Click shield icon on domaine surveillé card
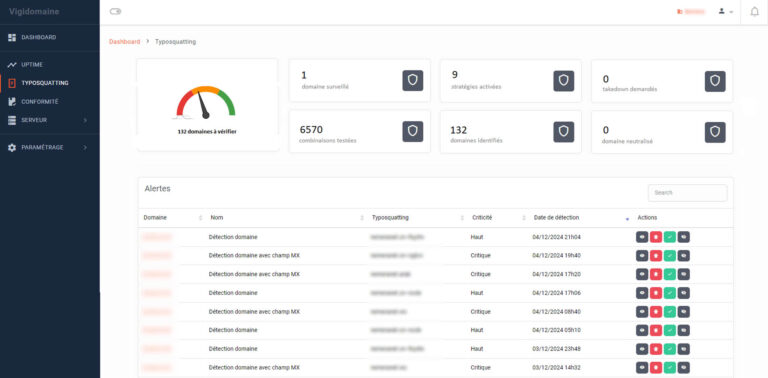The width and height of the screenshot is (768, 378). (x=412, y=80)
